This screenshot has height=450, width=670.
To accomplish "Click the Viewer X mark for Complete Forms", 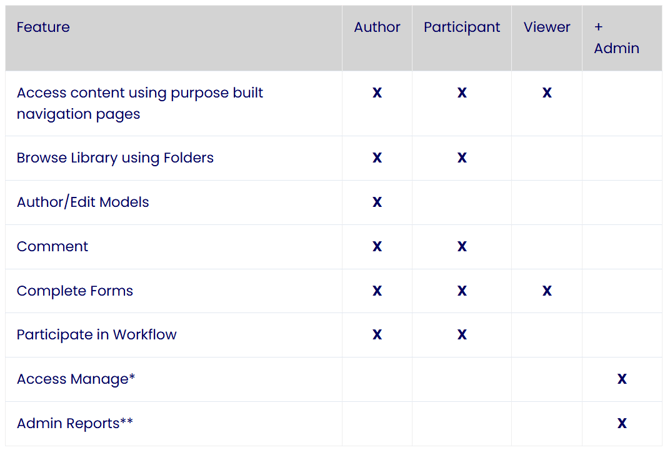I will click(x=547, y=291).
